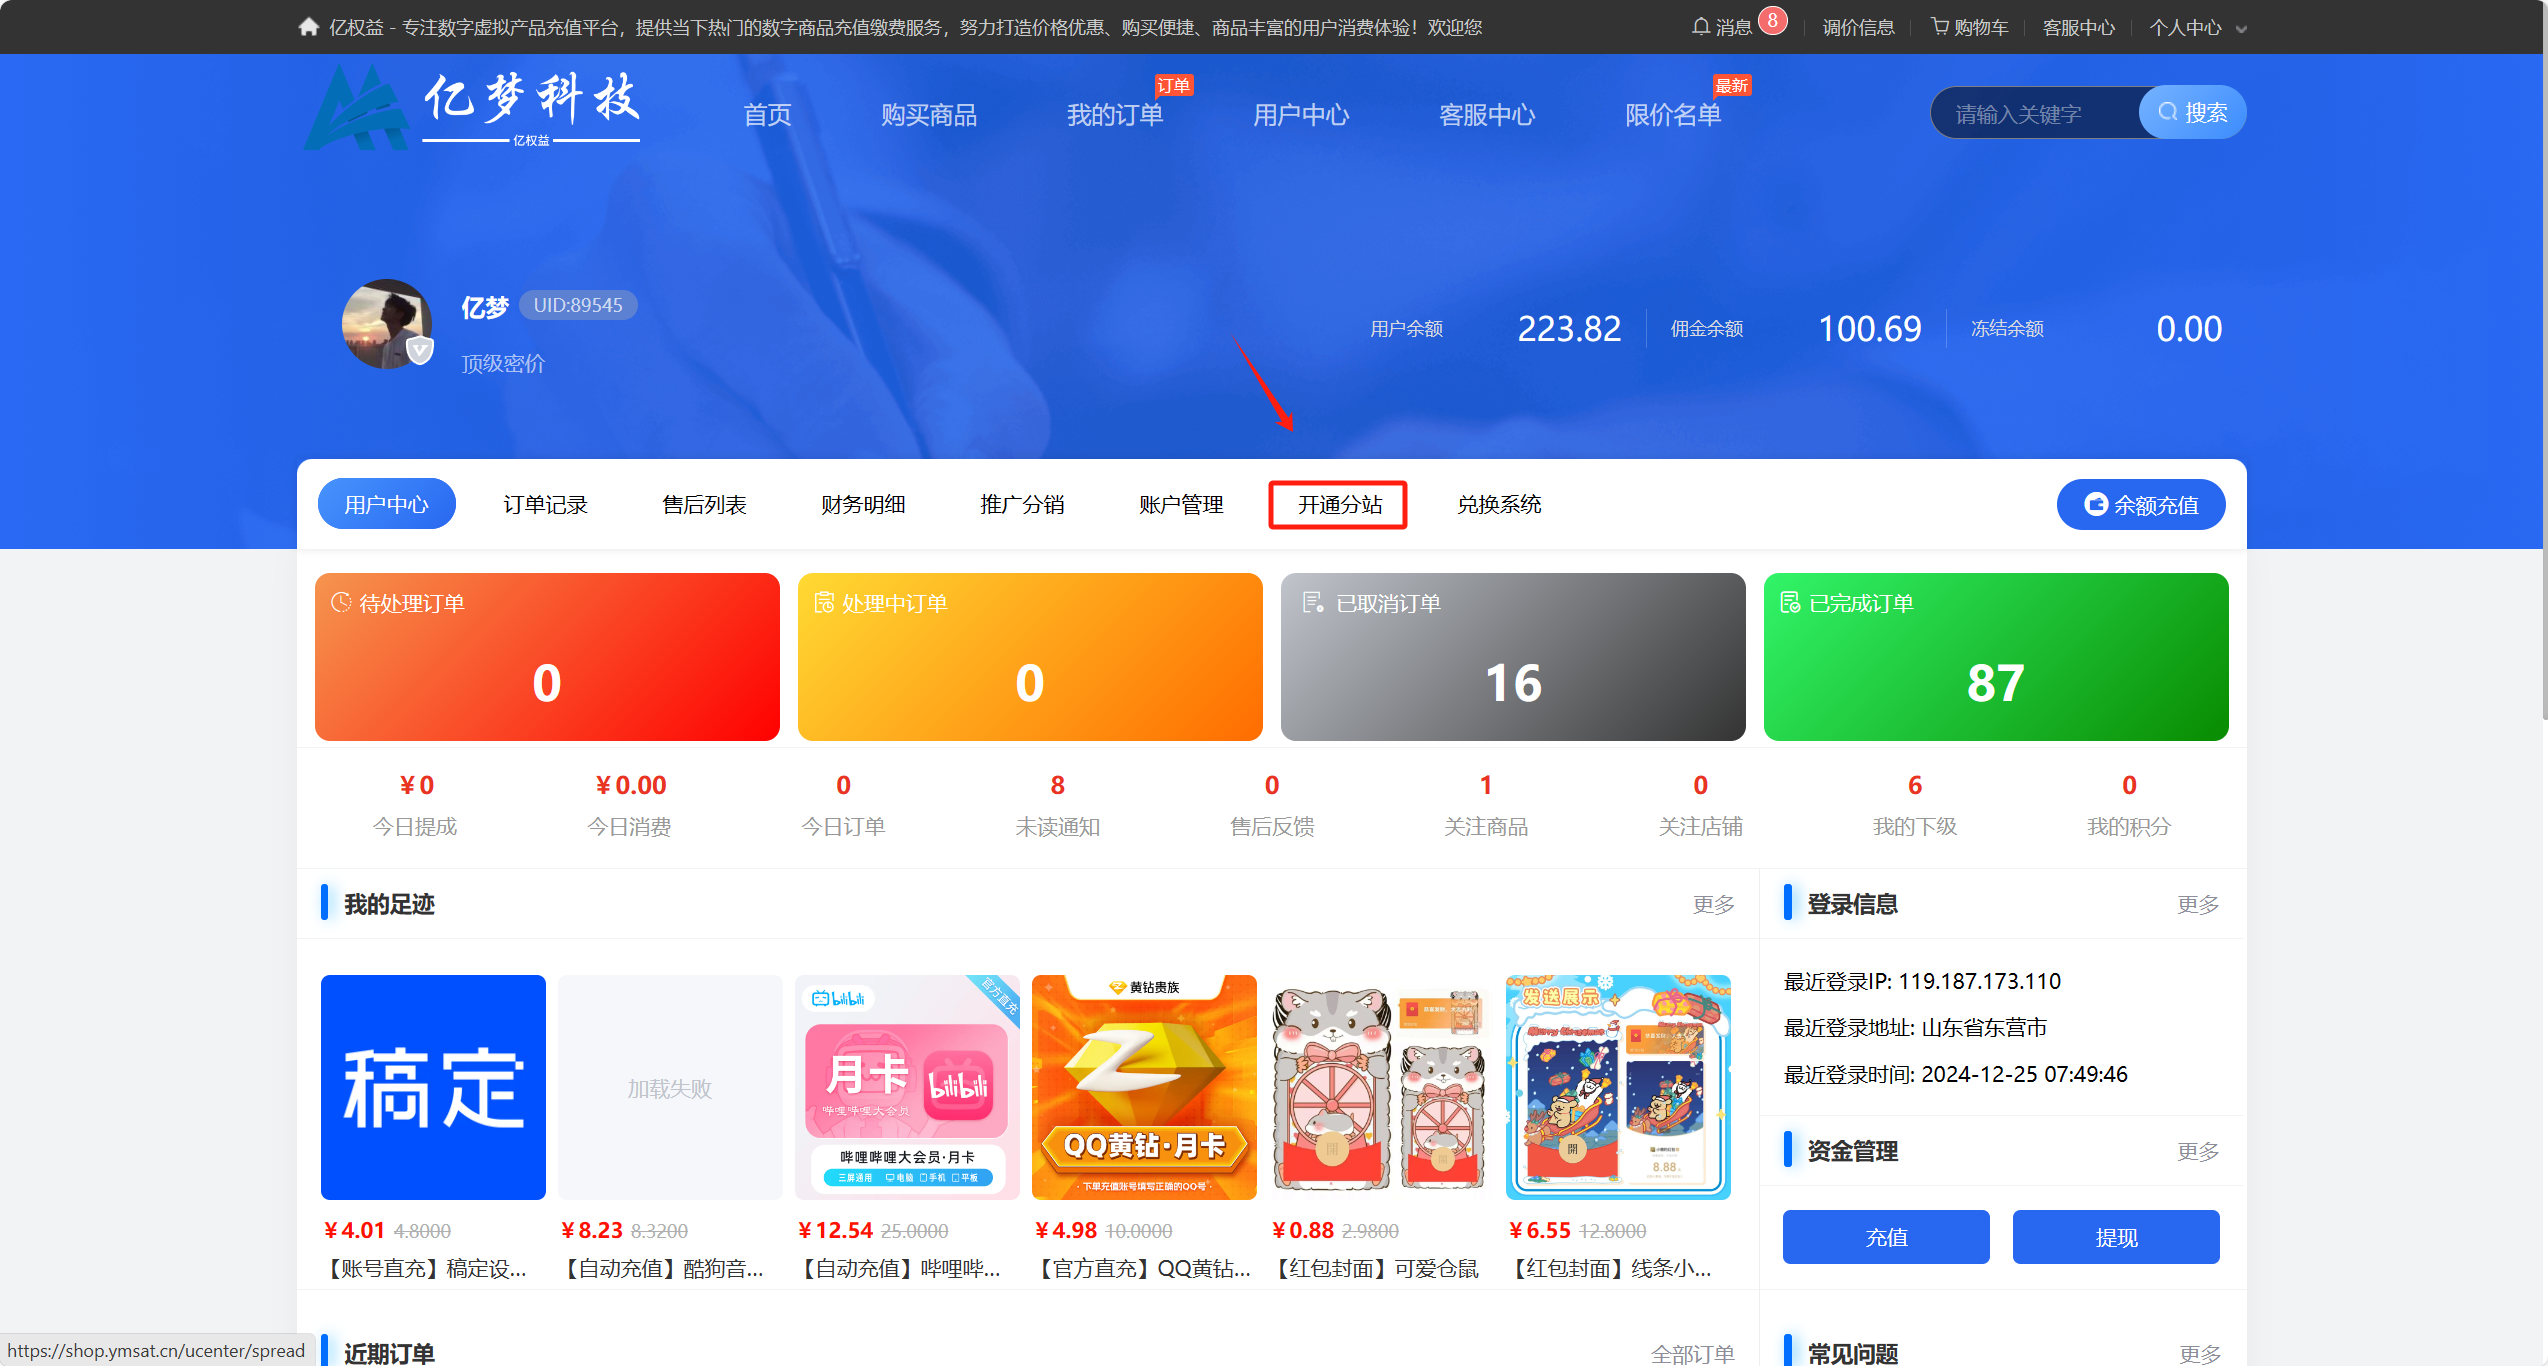The height and width of the screenshot is (1366, 2548).
Task: Open the QQ黄钻月卡 product thumbnail
Action: [1143, 1087]
